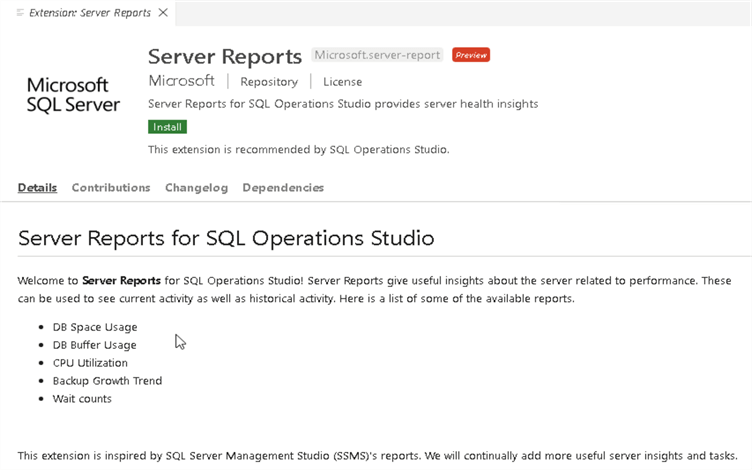752x470 pixels.
Task: Open the Changelog tab
Action: click(196, 188)
